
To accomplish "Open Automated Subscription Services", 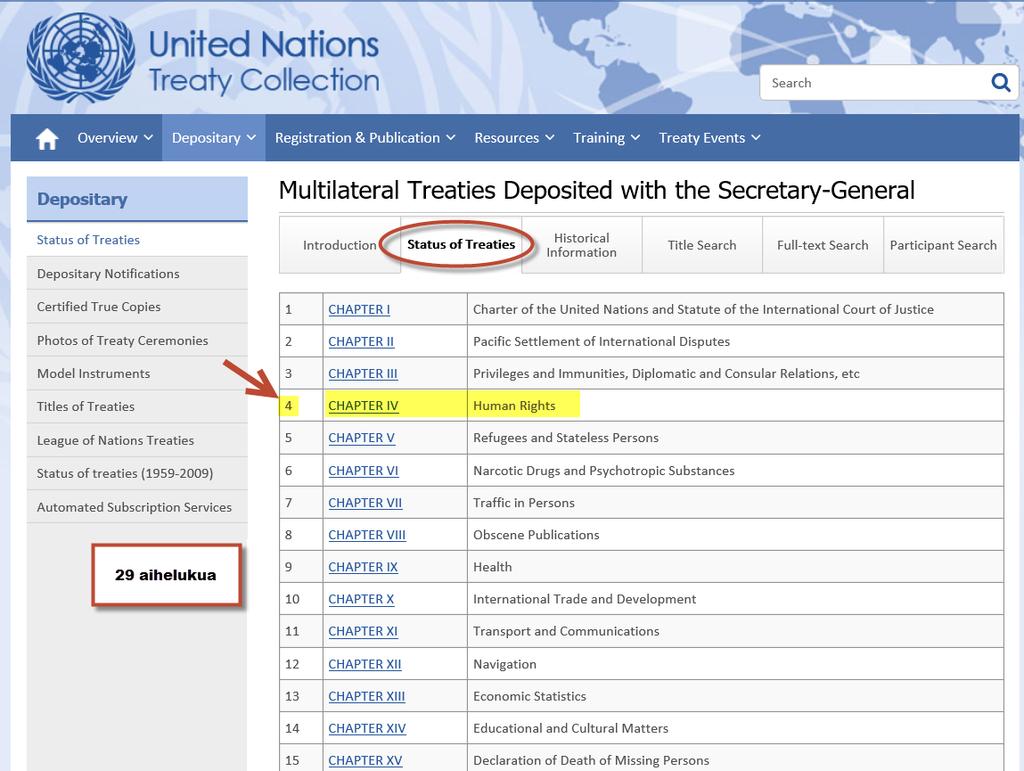I will point(137,507).
